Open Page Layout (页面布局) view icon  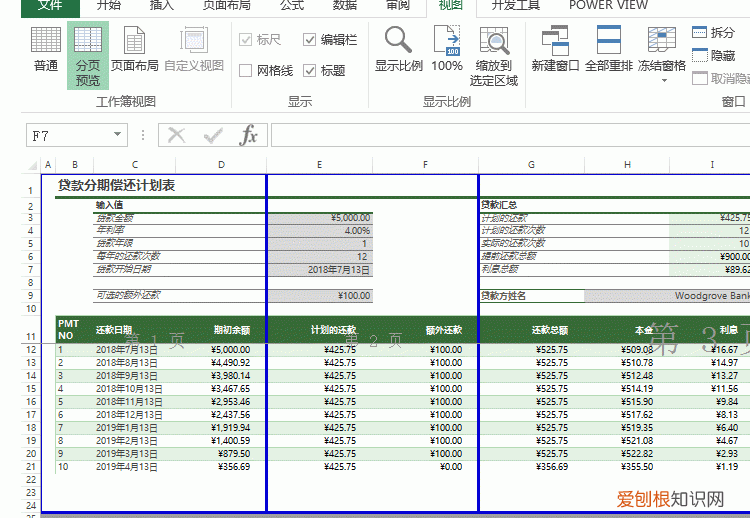(x=134, y=48)
